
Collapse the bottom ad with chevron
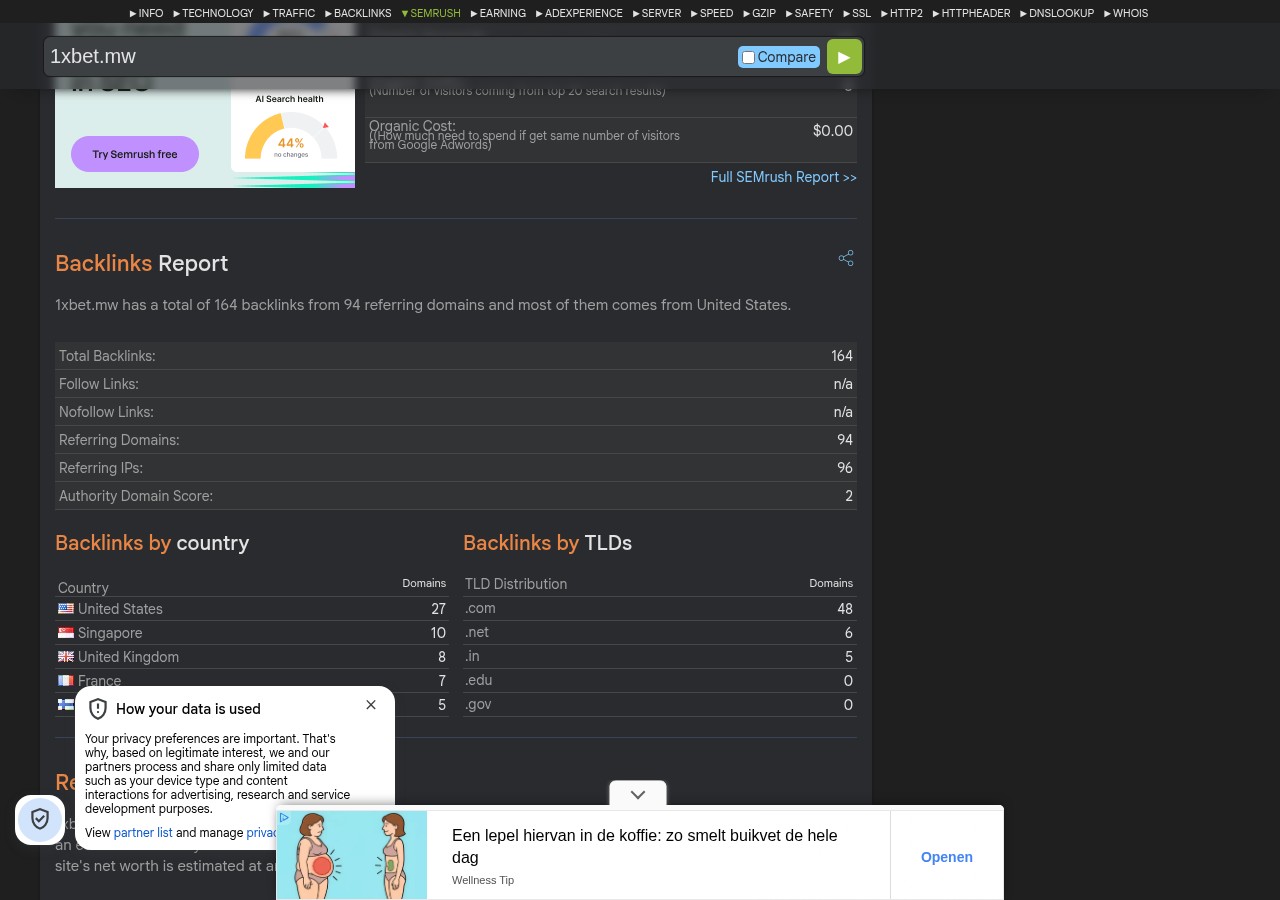tap(638, 794)
